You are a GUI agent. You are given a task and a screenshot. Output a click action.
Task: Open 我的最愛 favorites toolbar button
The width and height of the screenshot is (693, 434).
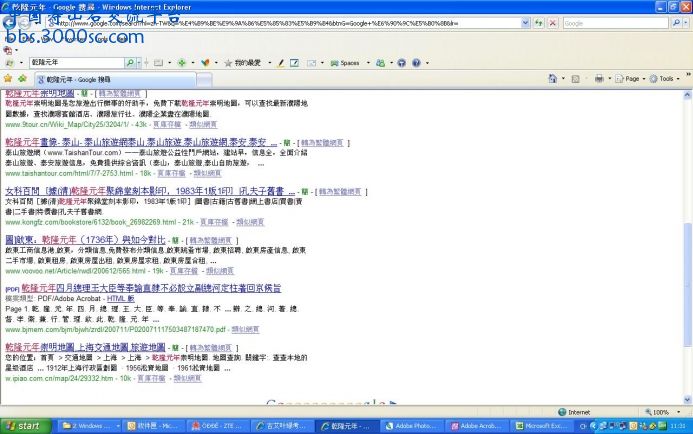[243, 63]
